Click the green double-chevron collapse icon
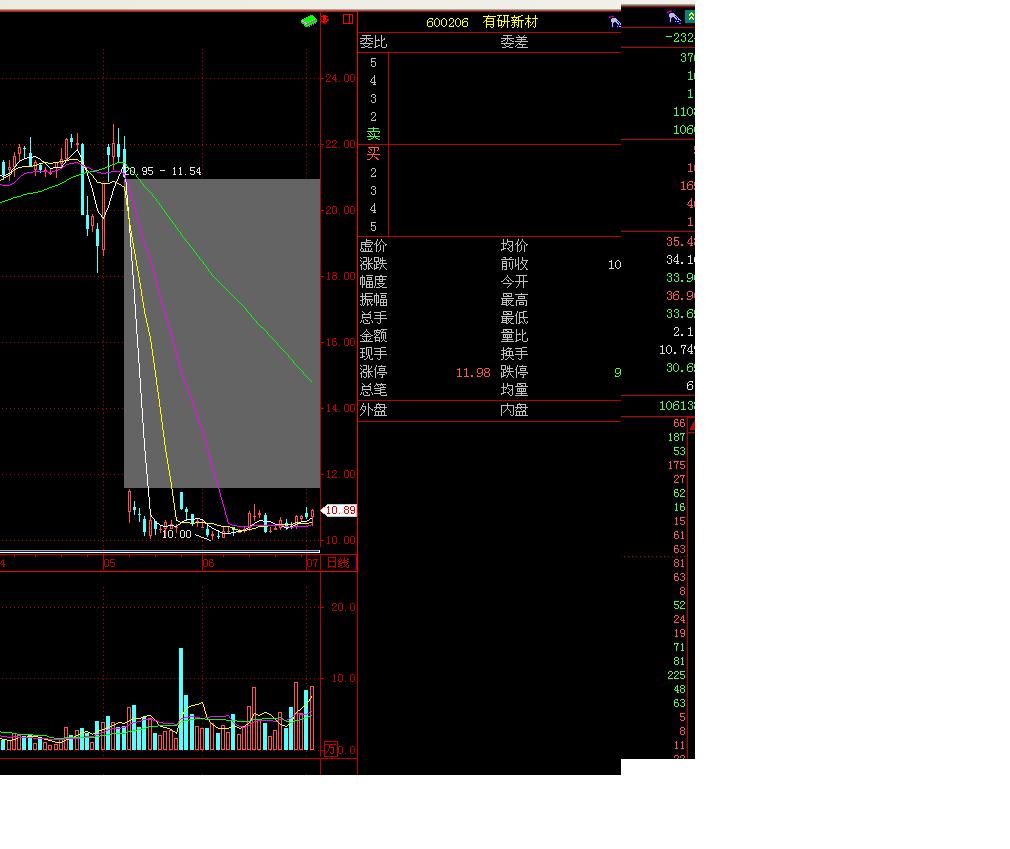 690,17
